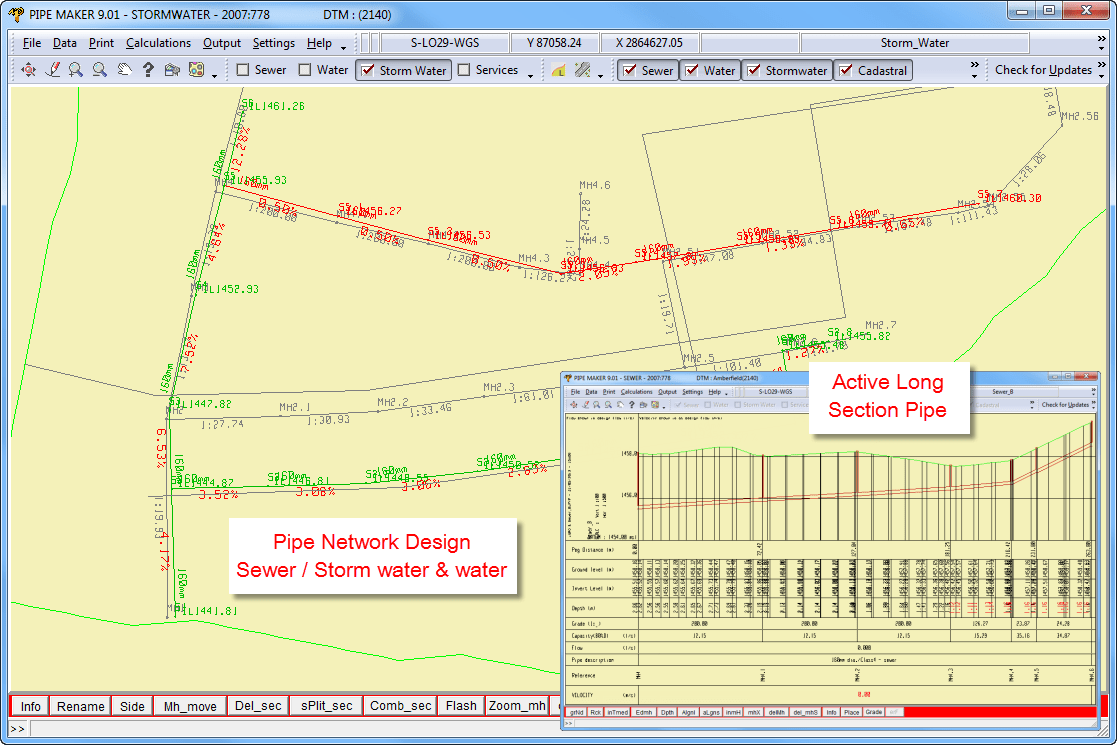Click palette icon in Sewer long section window
Viewport: 1117px width, 745px height.
[655, 405]
